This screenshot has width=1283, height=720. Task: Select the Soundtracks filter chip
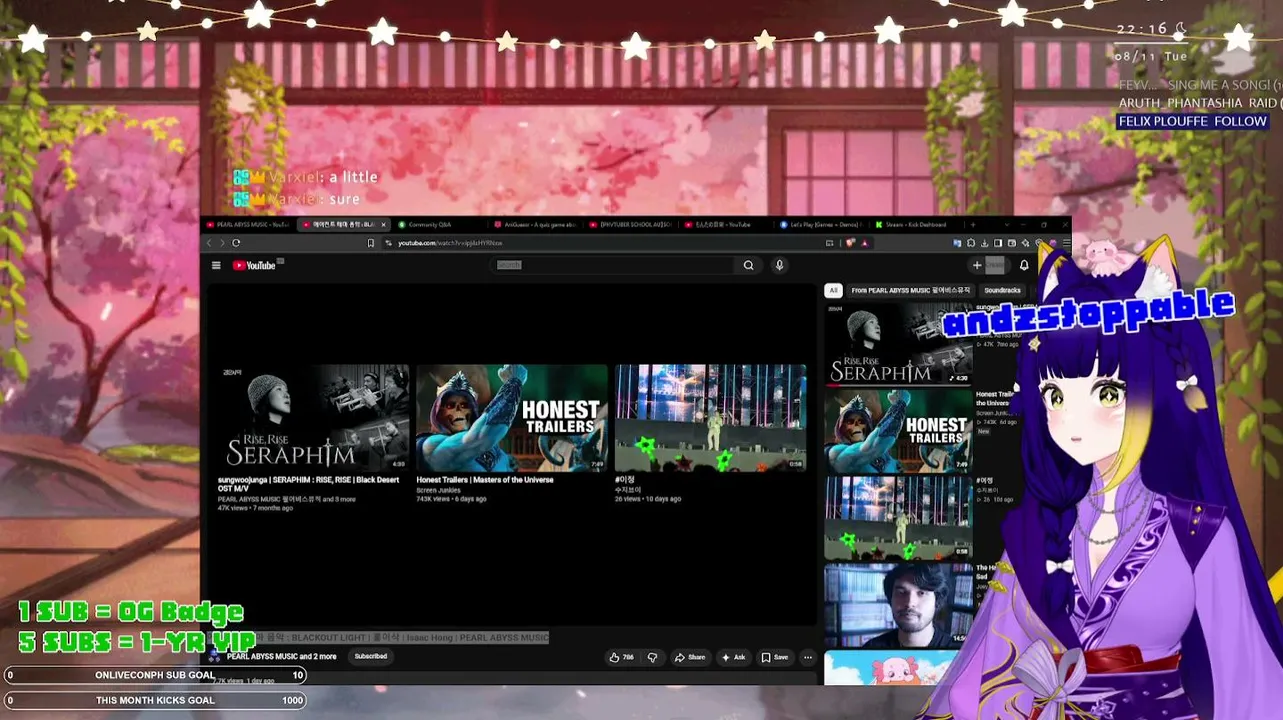(x=1002, y=290)
